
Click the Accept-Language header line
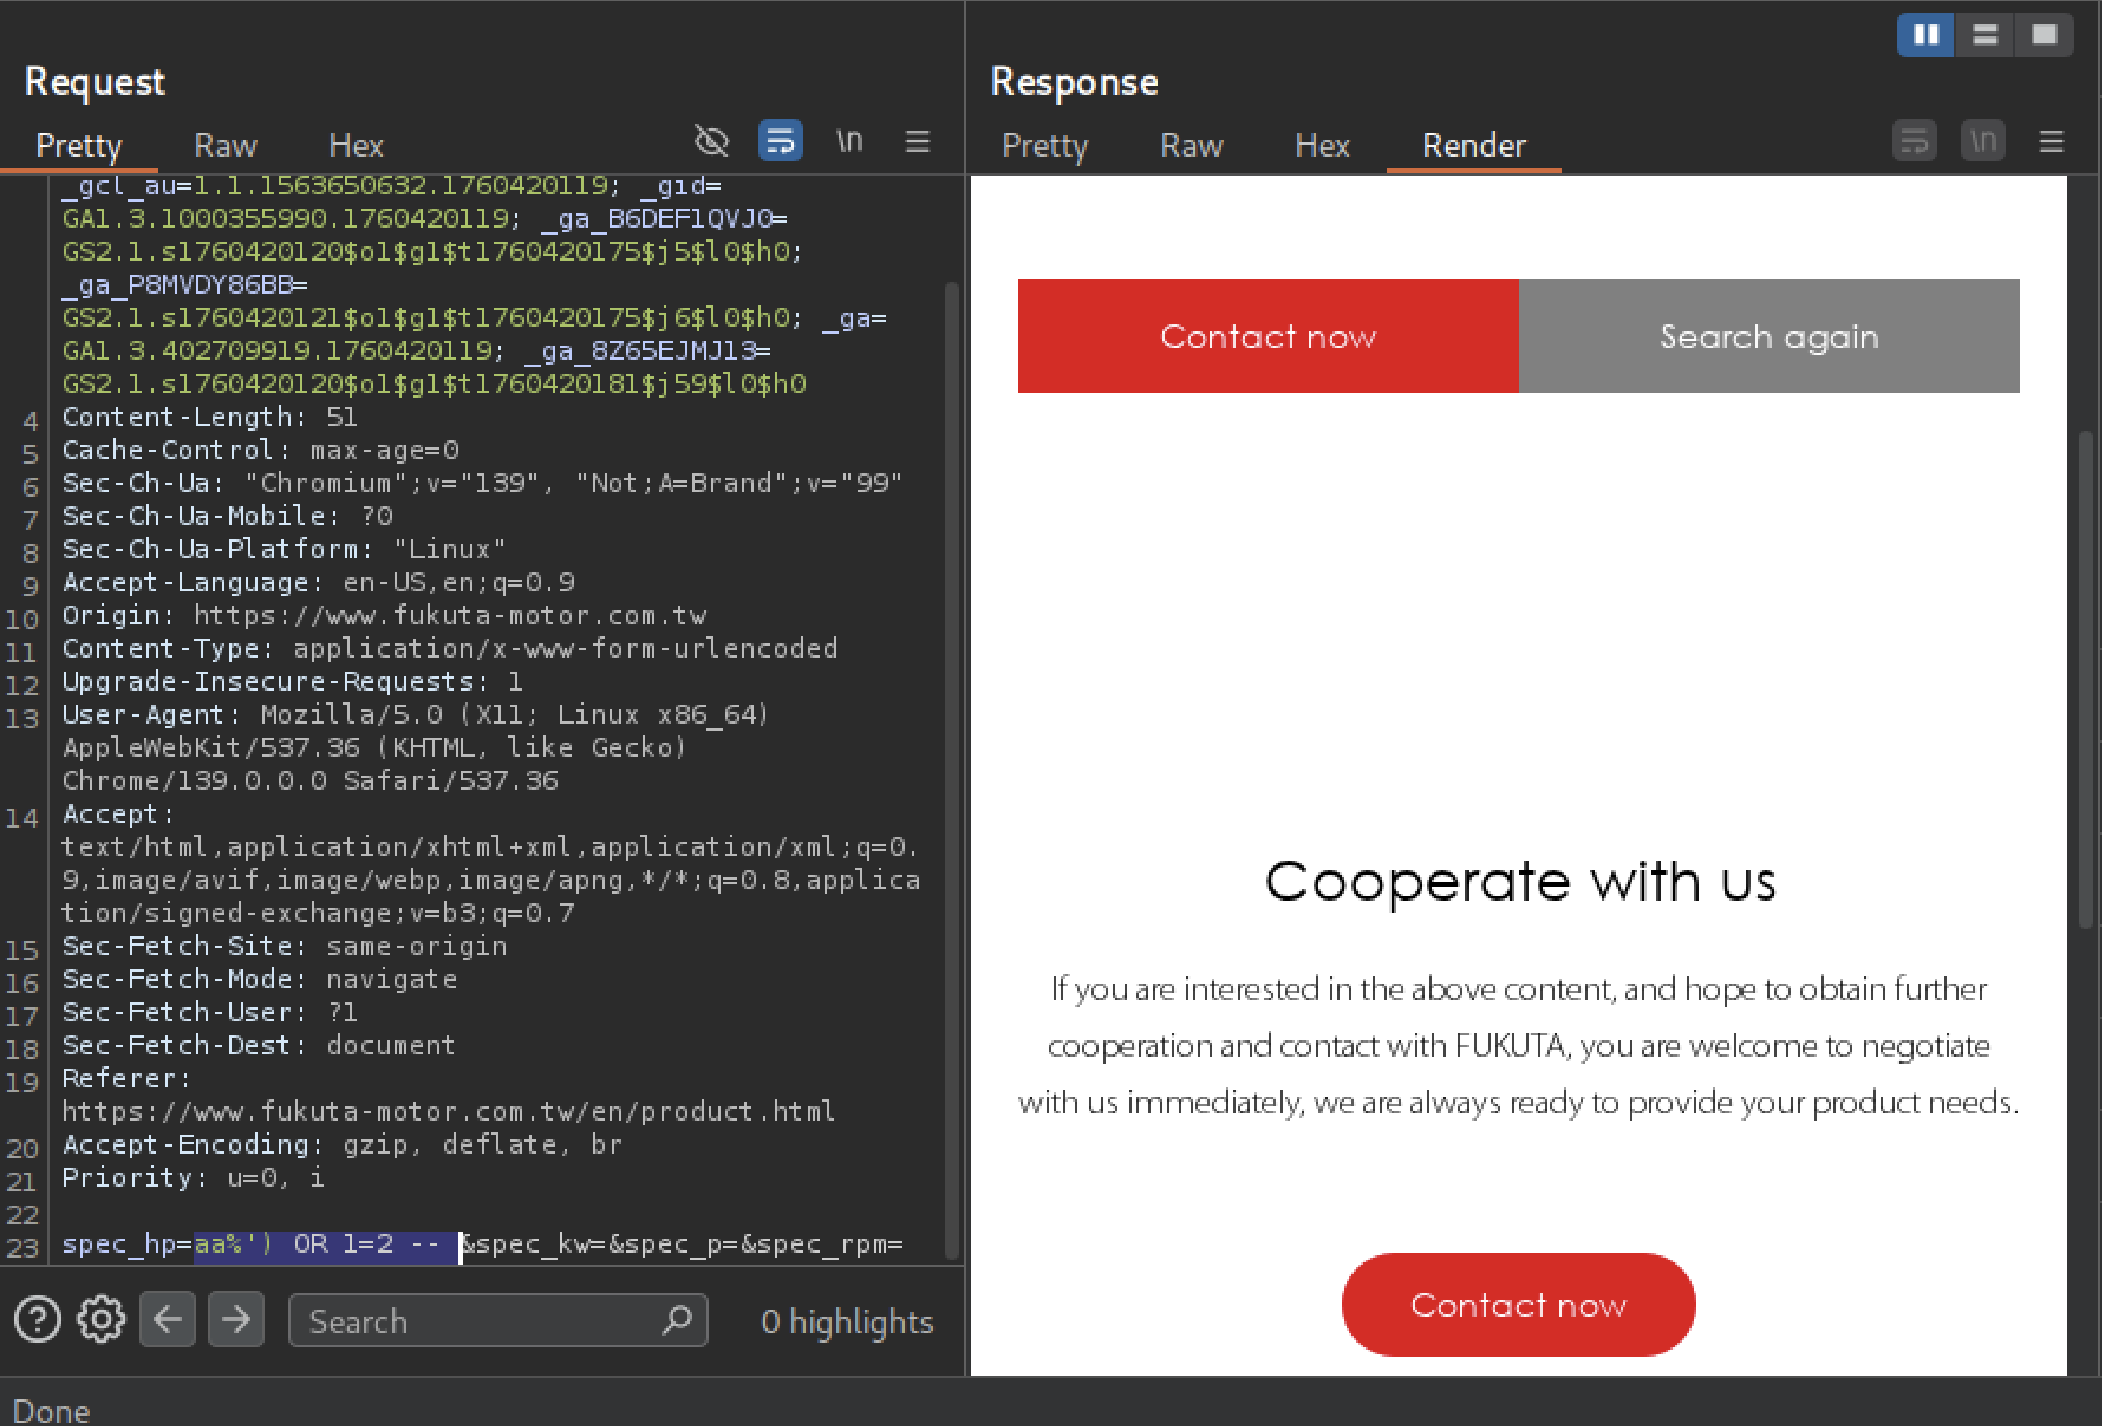[319, 582]
